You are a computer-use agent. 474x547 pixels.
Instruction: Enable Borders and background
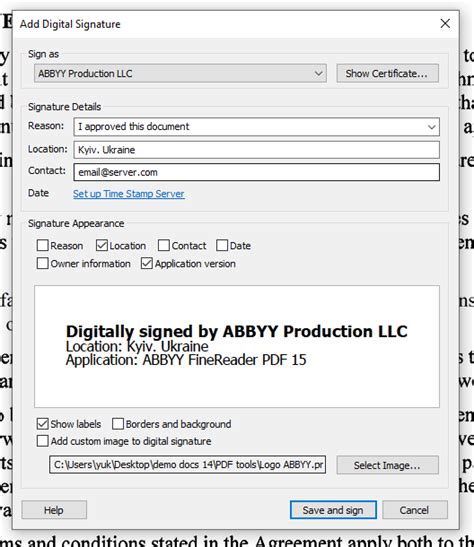118,424
